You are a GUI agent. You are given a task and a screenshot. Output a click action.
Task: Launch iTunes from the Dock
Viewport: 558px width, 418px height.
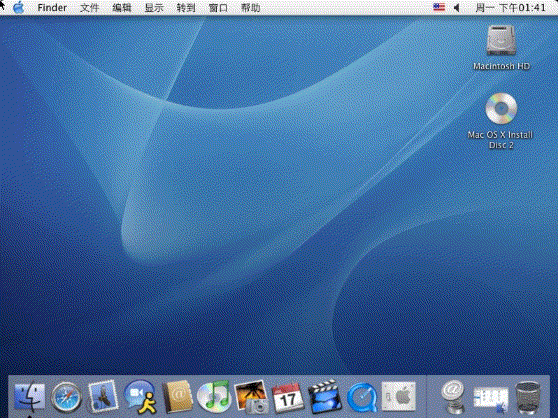tap(214, 397)
